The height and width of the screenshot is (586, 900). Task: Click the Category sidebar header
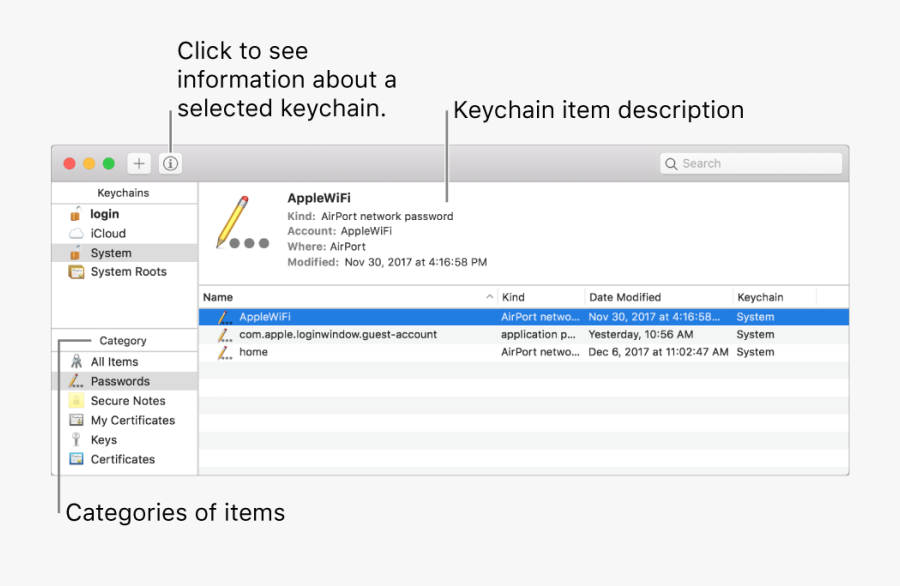pos(123,341)
